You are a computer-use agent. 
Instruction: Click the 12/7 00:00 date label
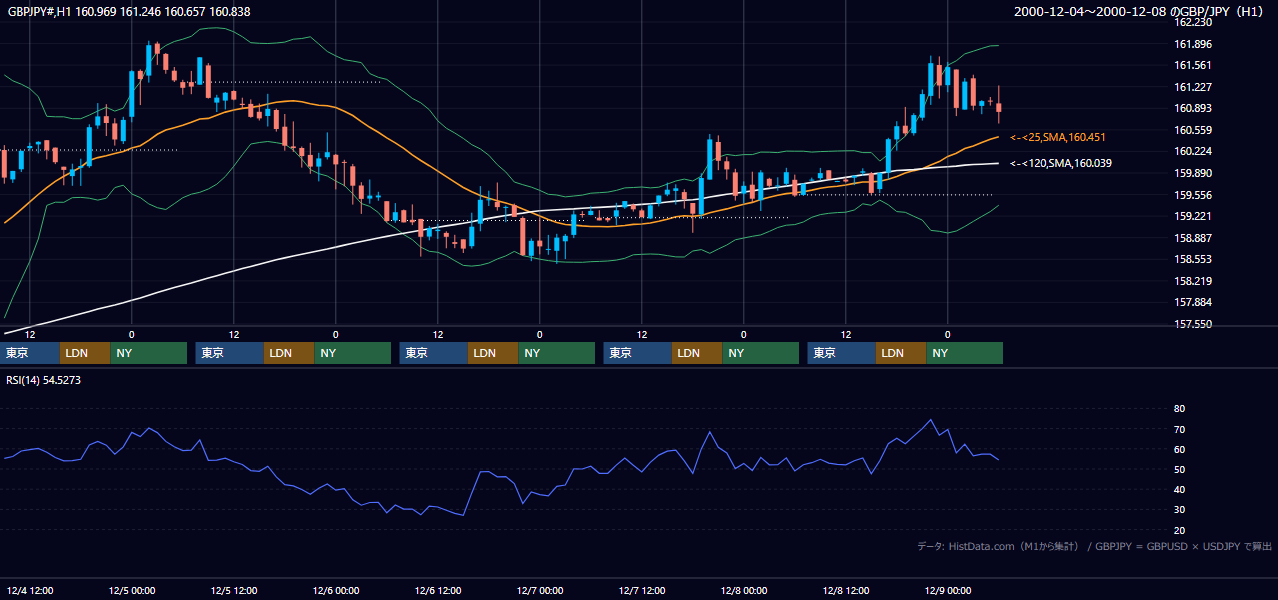(x=540, y=591)
